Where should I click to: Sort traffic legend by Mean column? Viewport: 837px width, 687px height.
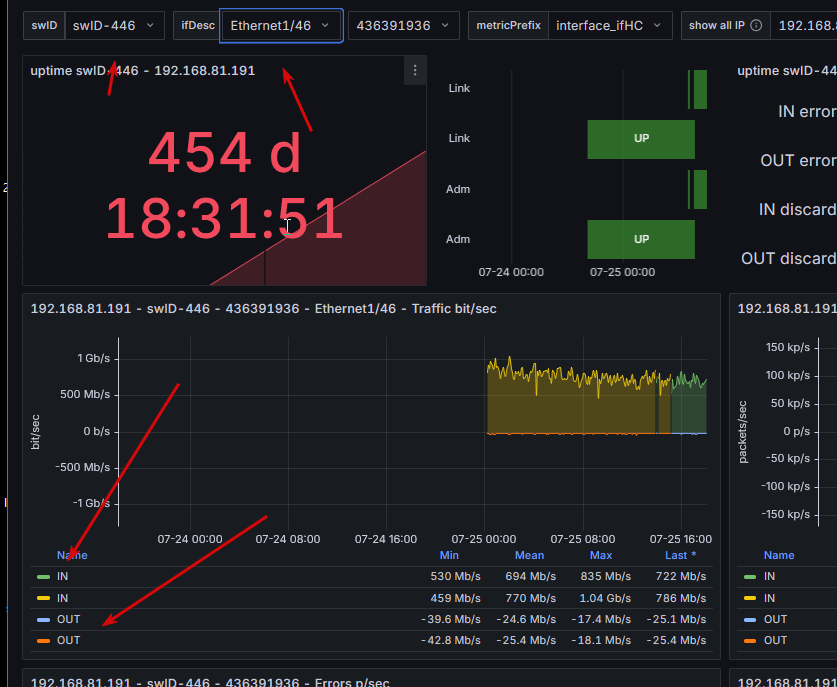529,555
